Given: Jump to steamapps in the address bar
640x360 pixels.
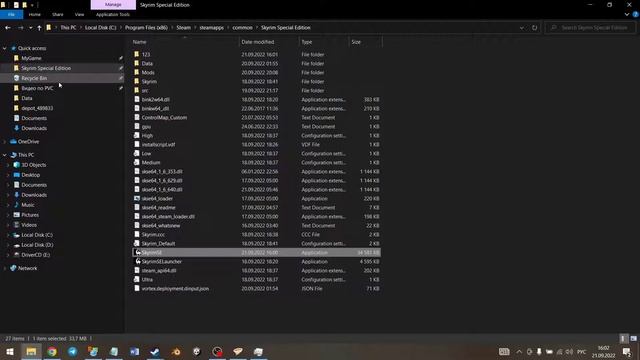Looking at the screenshot, I should (x=211, y=28).
